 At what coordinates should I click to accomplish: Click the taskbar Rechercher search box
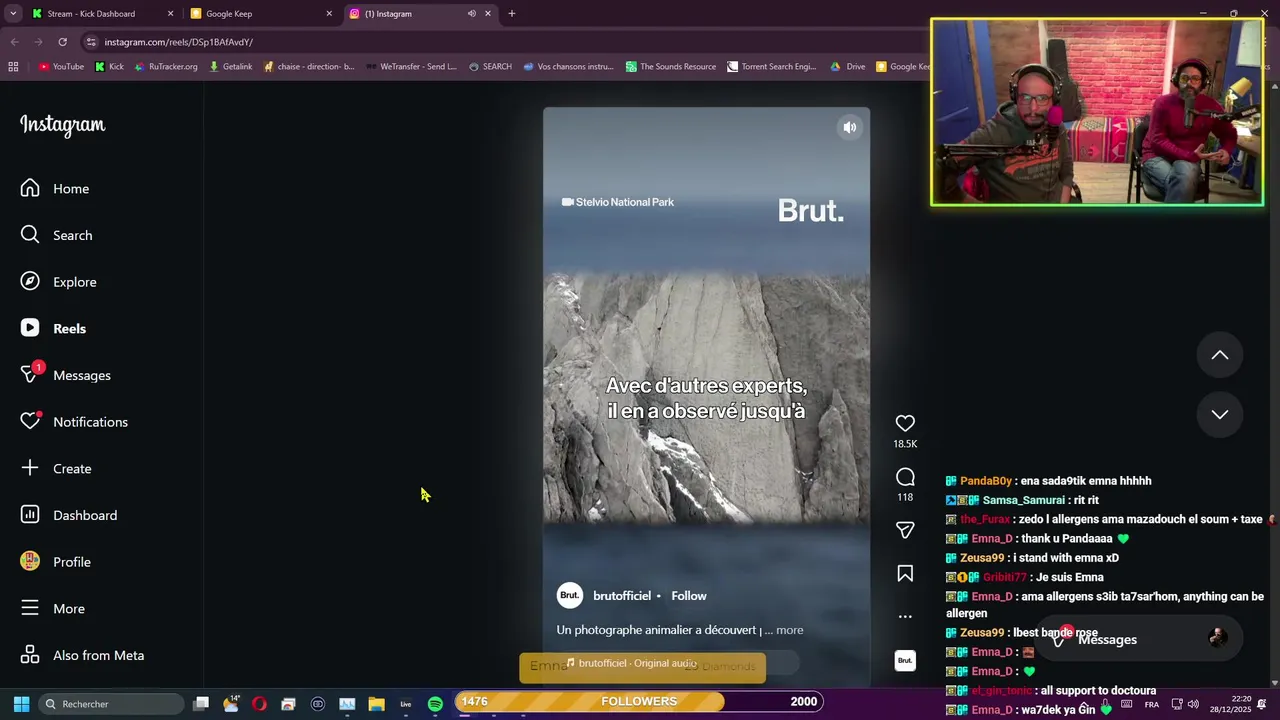tap(112, 704)
